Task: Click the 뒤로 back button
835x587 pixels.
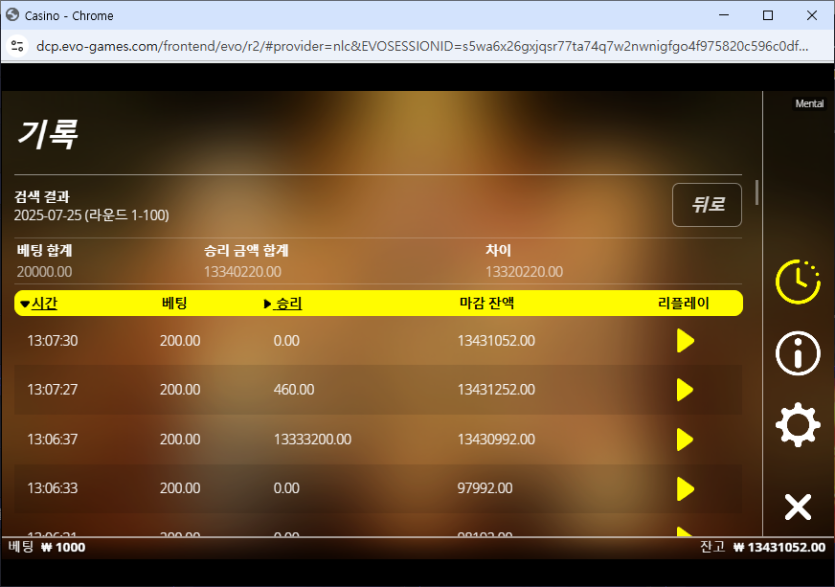Action: (706, 205)
